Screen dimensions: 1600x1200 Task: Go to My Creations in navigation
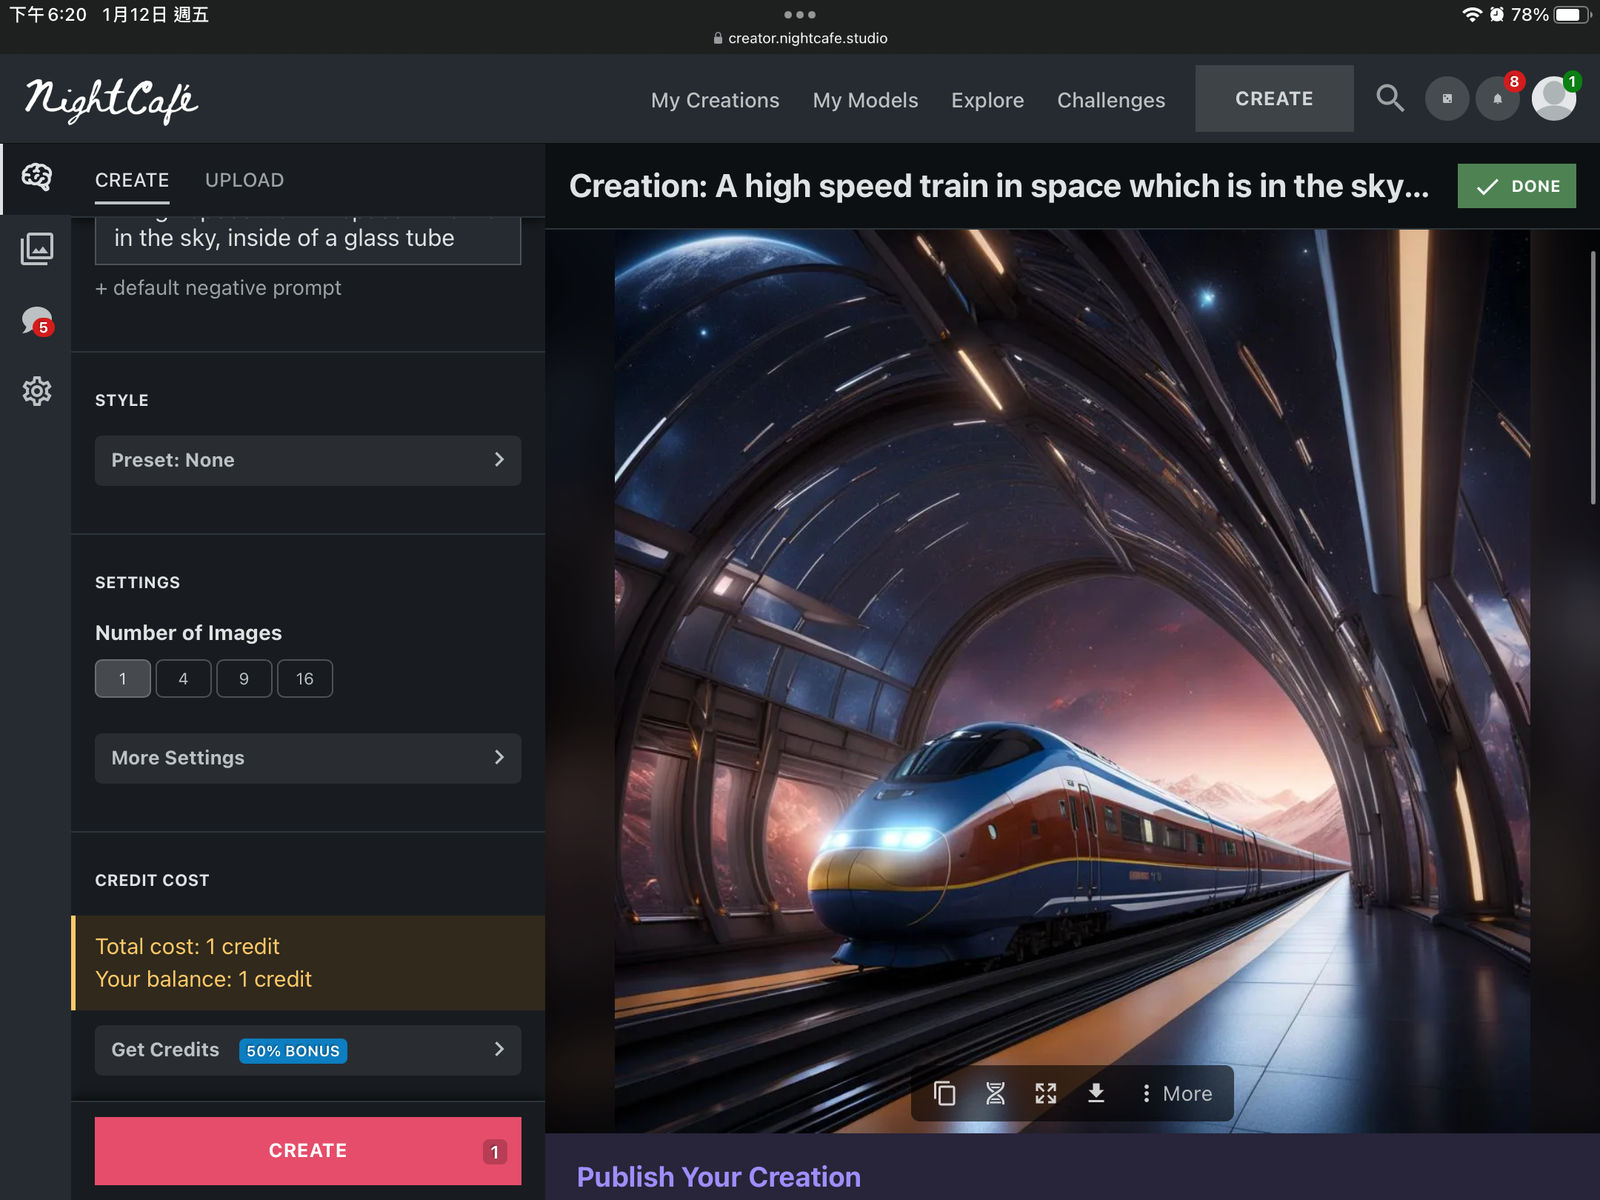(715, 100)
